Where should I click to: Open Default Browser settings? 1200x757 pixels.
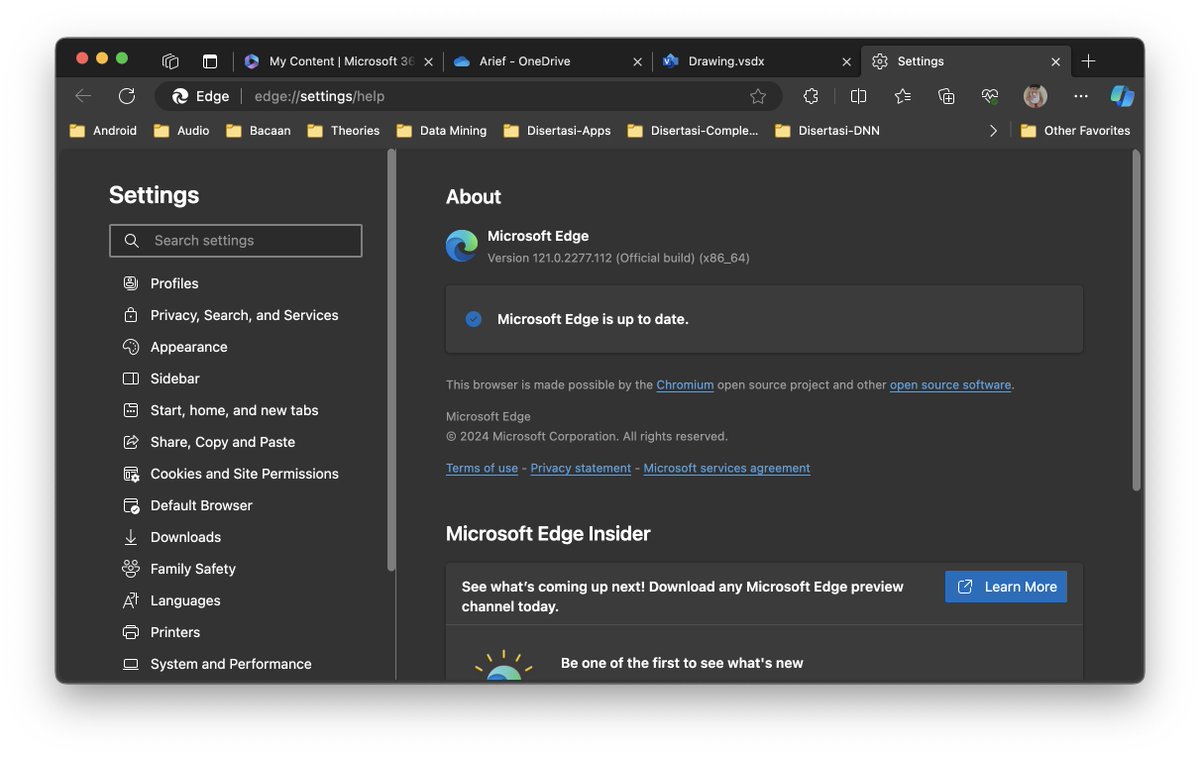187,505
